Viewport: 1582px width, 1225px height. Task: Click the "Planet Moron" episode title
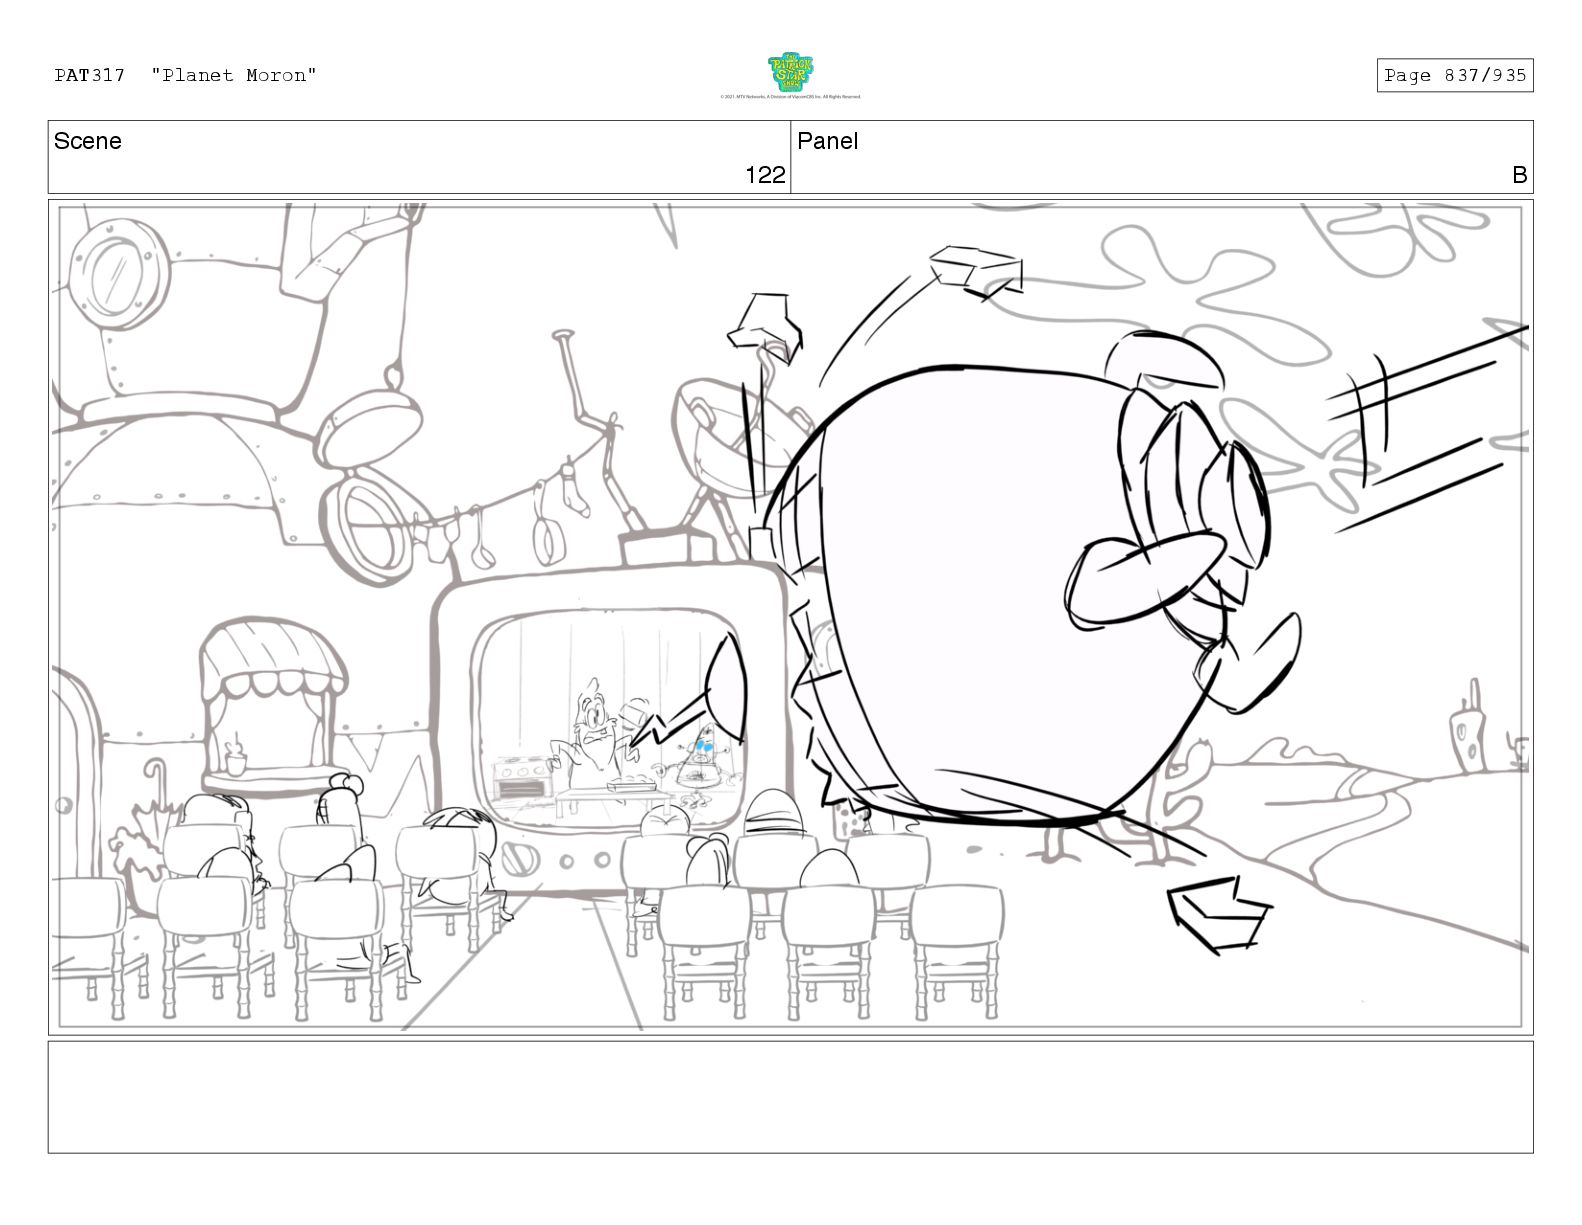pos(234,75)
